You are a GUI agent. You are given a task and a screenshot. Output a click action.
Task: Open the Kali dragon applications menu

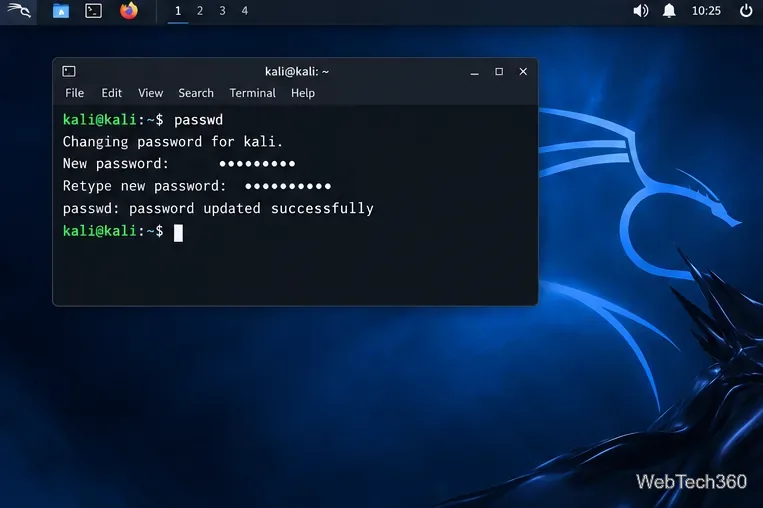[18, 11]
